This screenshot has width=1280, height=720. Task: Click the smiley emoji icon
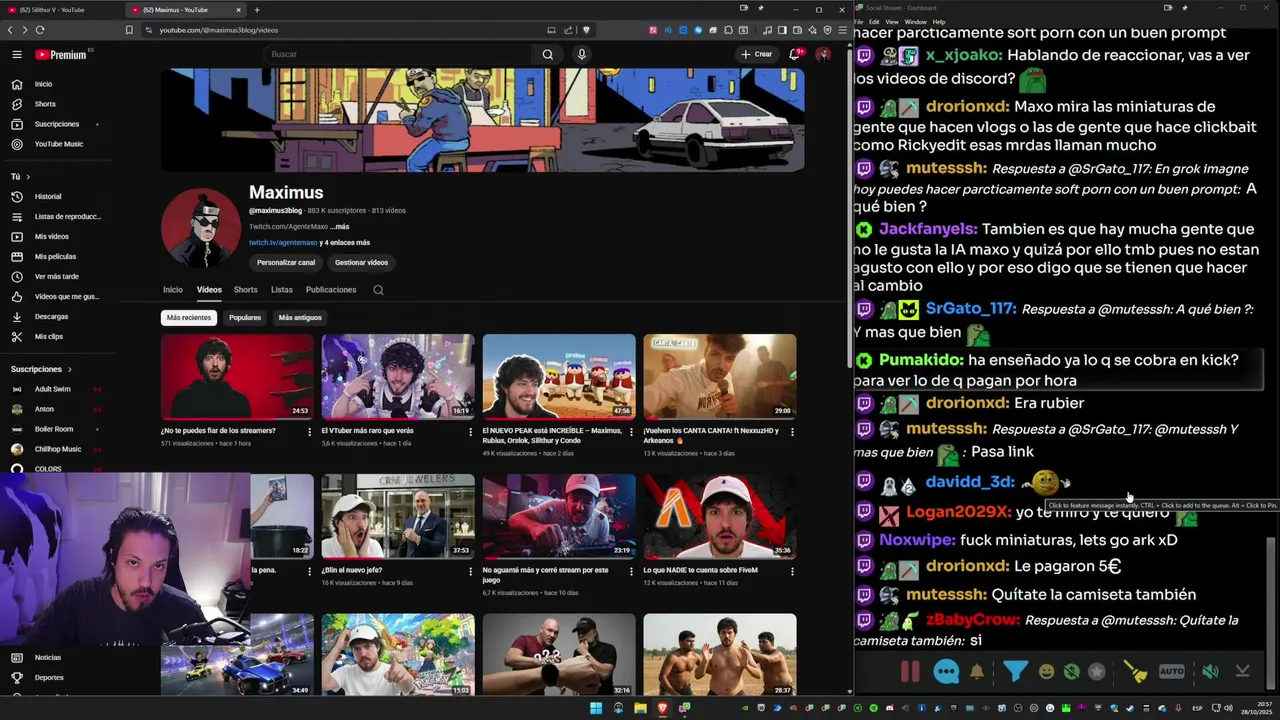tap(1046, 672)
